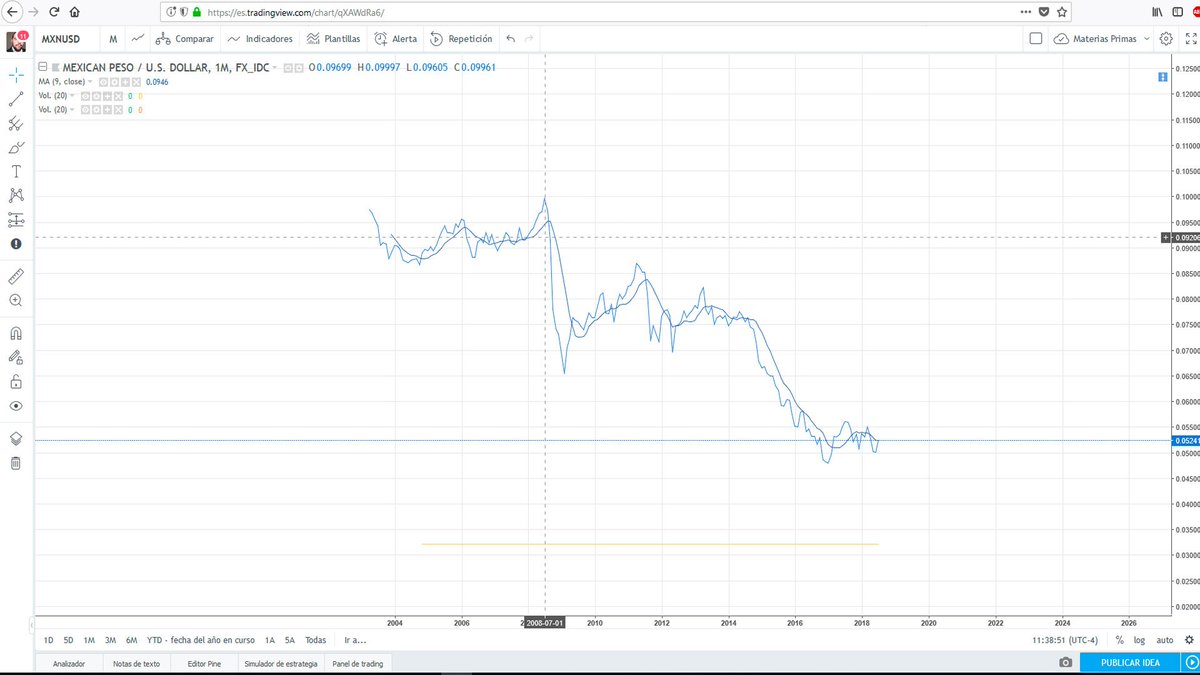Open the pitchfork drawing tools
This screenshot has width=1200, height=675.
coord(16,124)
